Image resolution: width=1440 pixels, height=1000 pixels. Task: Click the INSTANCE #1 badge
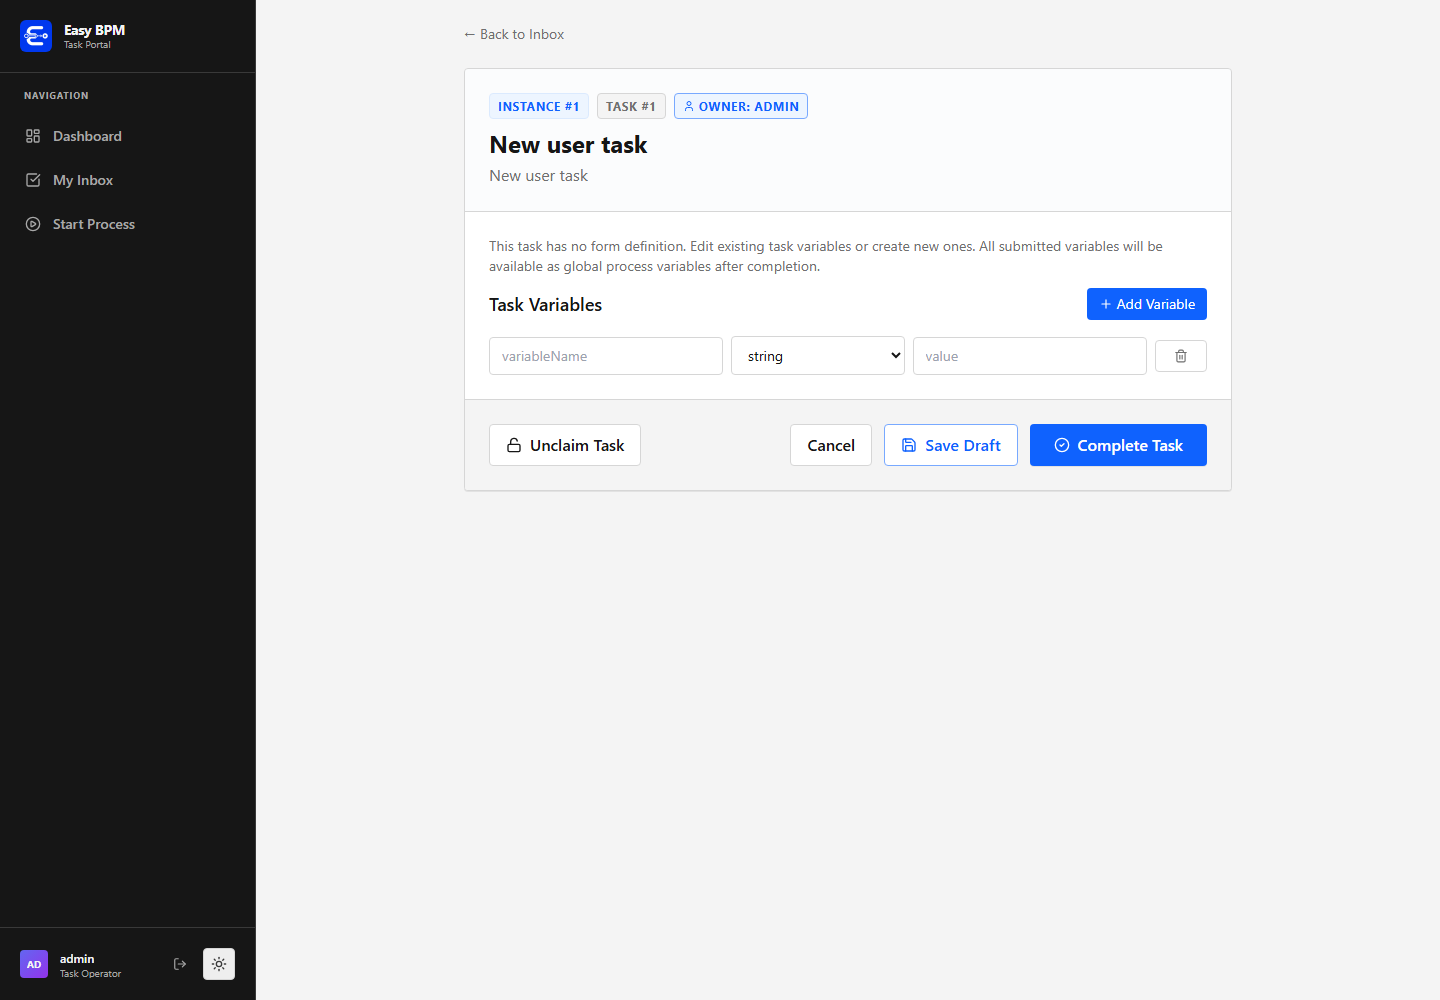(x=538, y=106)
